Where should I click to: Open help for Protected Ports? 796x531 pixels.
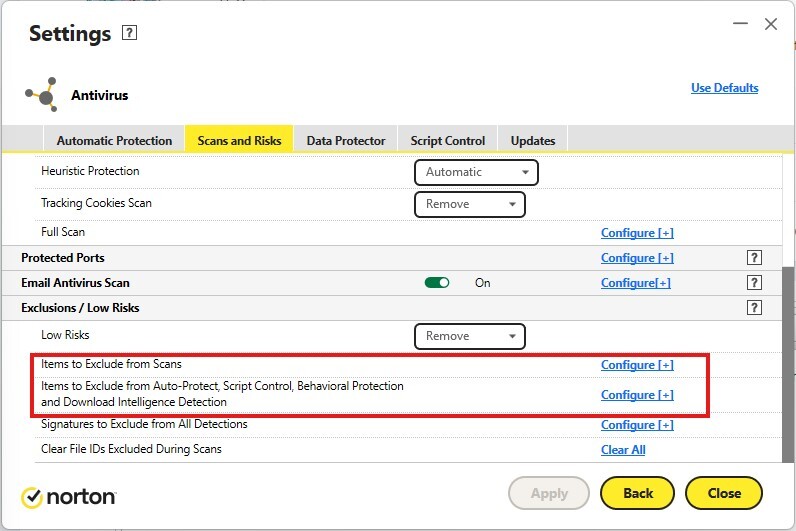pos(754,258)
